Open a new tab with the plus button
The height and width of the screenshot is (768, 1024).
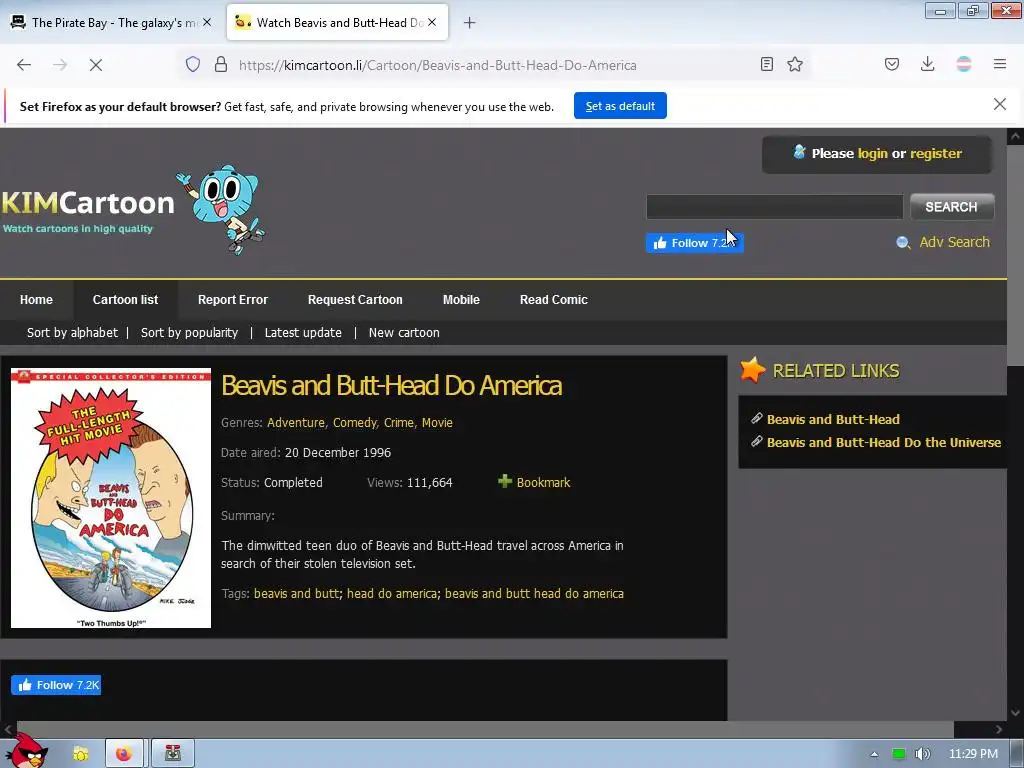point(469,23)
